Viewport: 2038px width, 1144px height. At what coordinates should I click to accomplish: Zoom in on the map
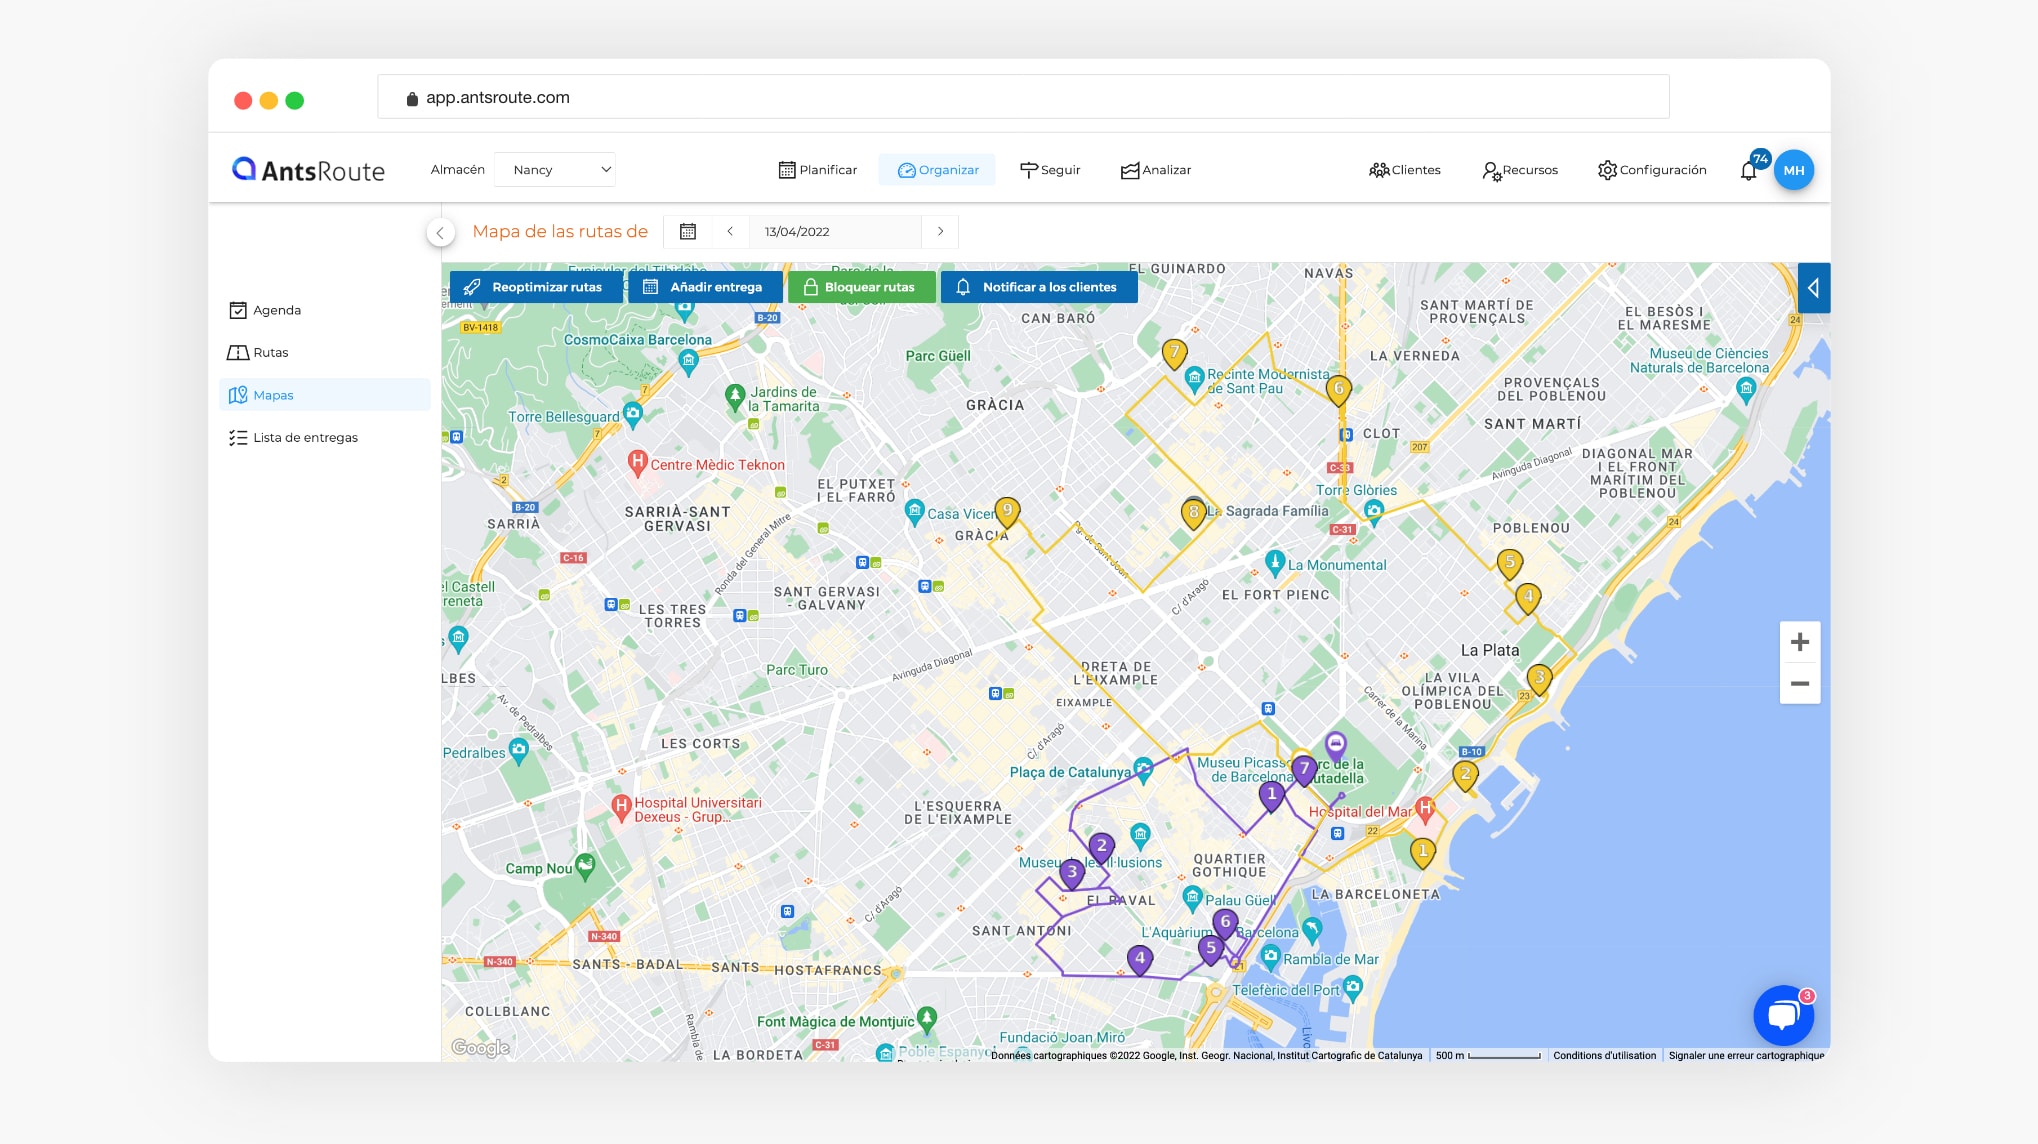pyautogui.click(x=1799, y=642)
